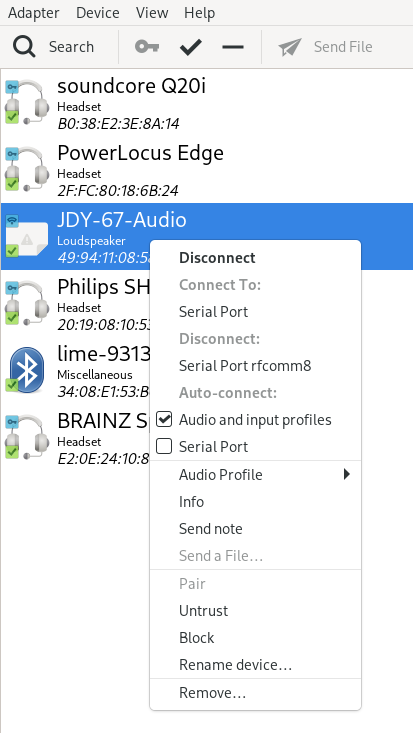Choose Remove… in context menu

point(212,693)
